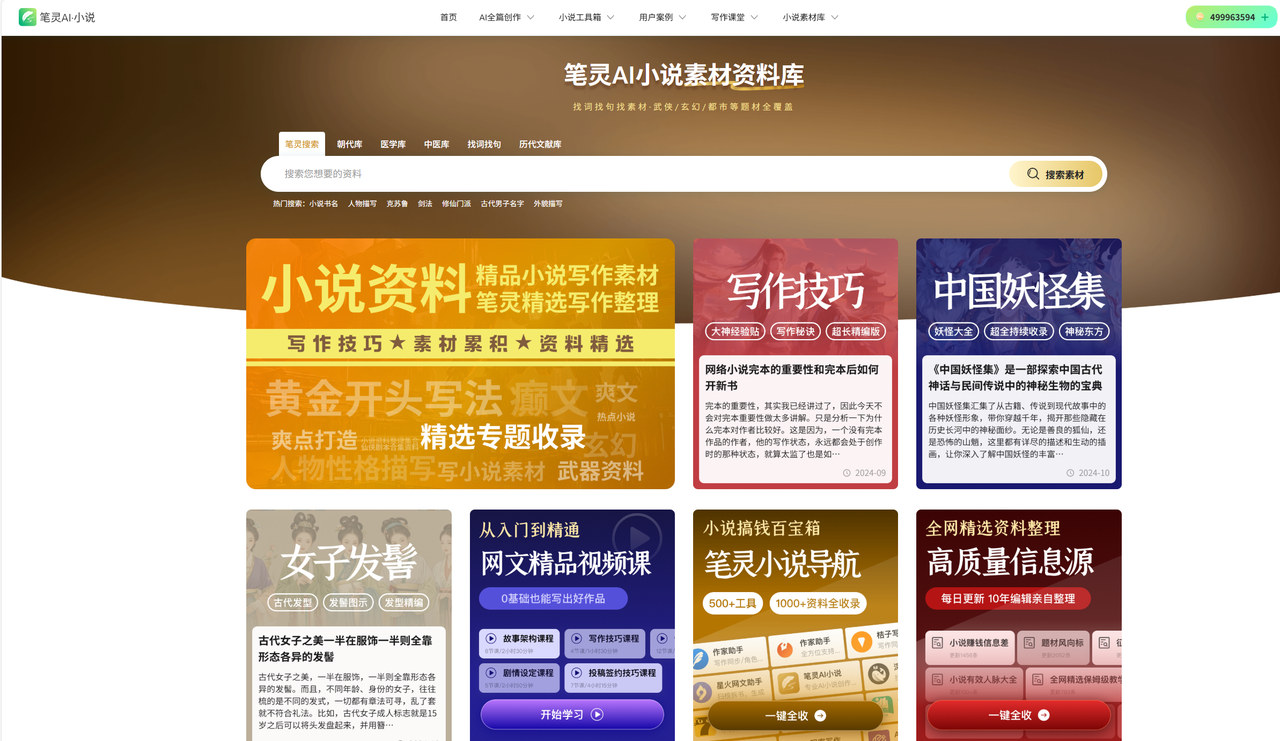Open the 小说资料 featured banner
The height and width of the screenshot is (741, 1280).
460,364
